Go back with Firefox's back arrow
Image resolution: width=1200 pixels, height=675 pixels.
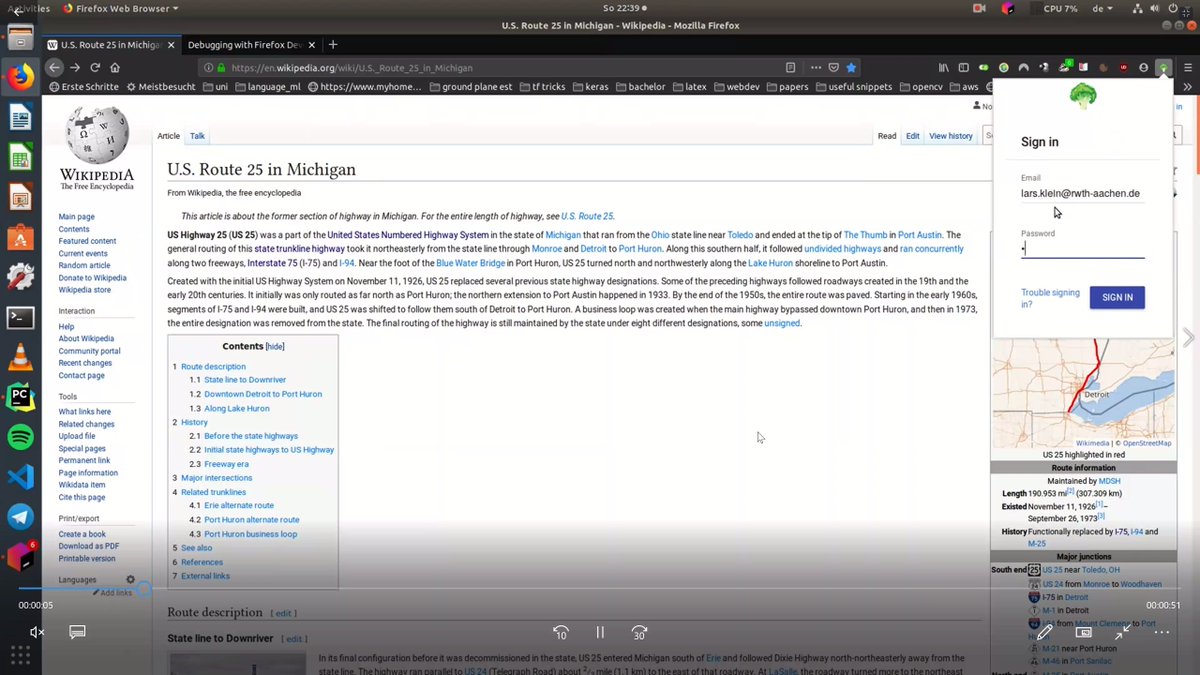(55, 68)
